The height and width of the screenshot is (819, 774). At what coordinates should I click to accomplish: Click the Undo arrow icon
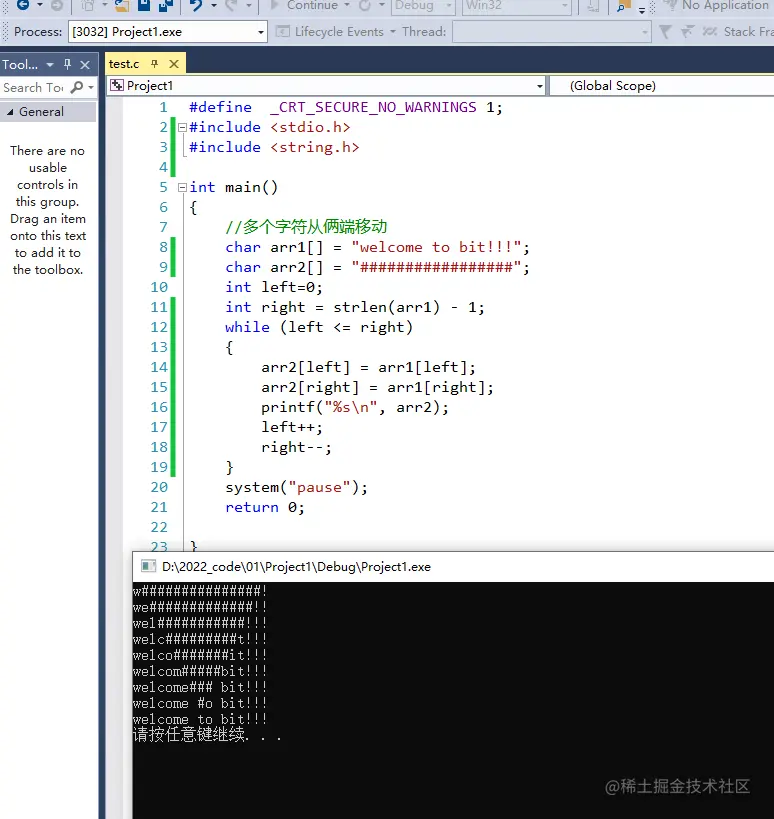click(196, 5)
